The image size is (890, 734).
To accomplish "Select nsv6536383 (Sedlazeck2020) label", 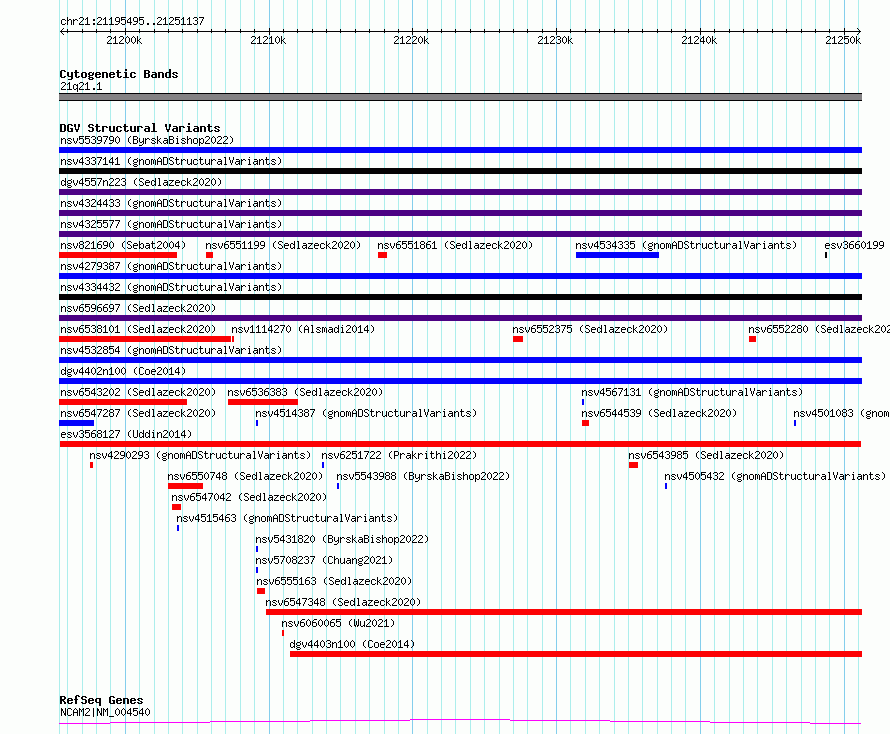I will (x=305, y=392).
